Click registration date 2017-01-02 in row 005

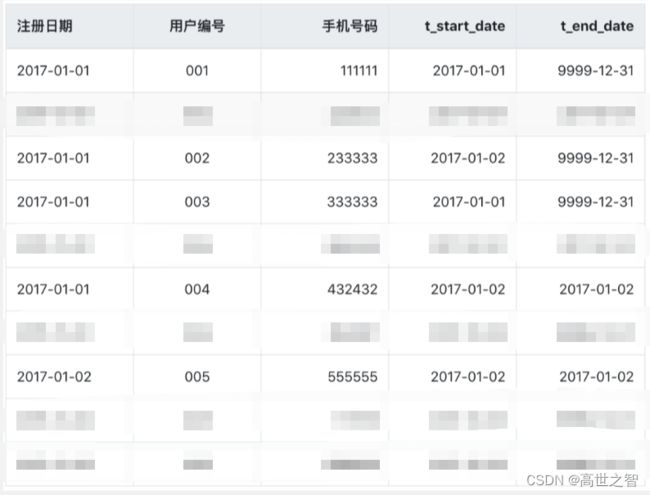(54, 376)
